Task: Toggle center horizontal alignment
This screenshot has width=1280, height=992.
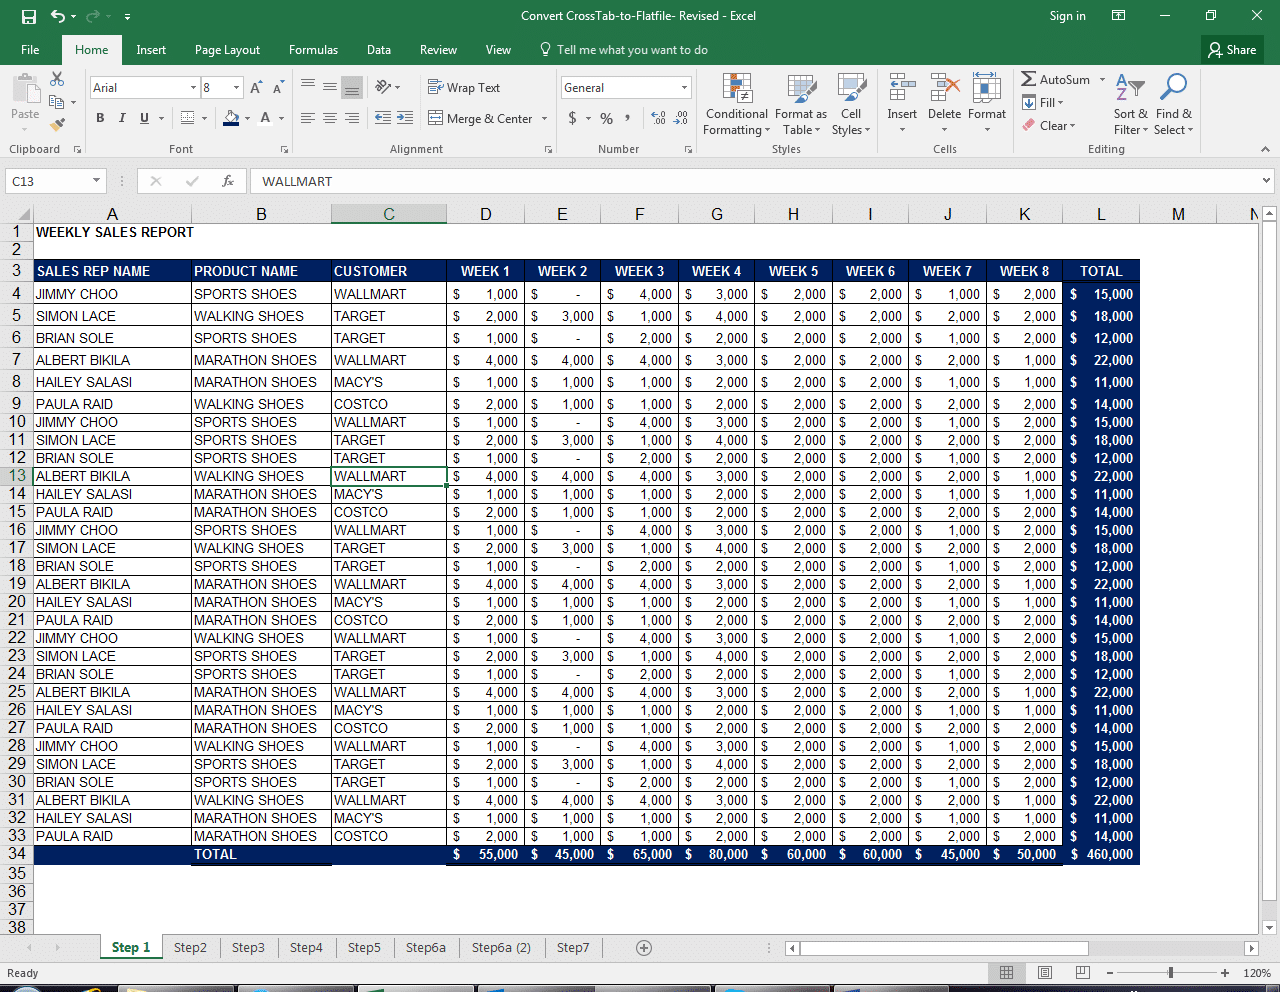Action: [330, 118]
